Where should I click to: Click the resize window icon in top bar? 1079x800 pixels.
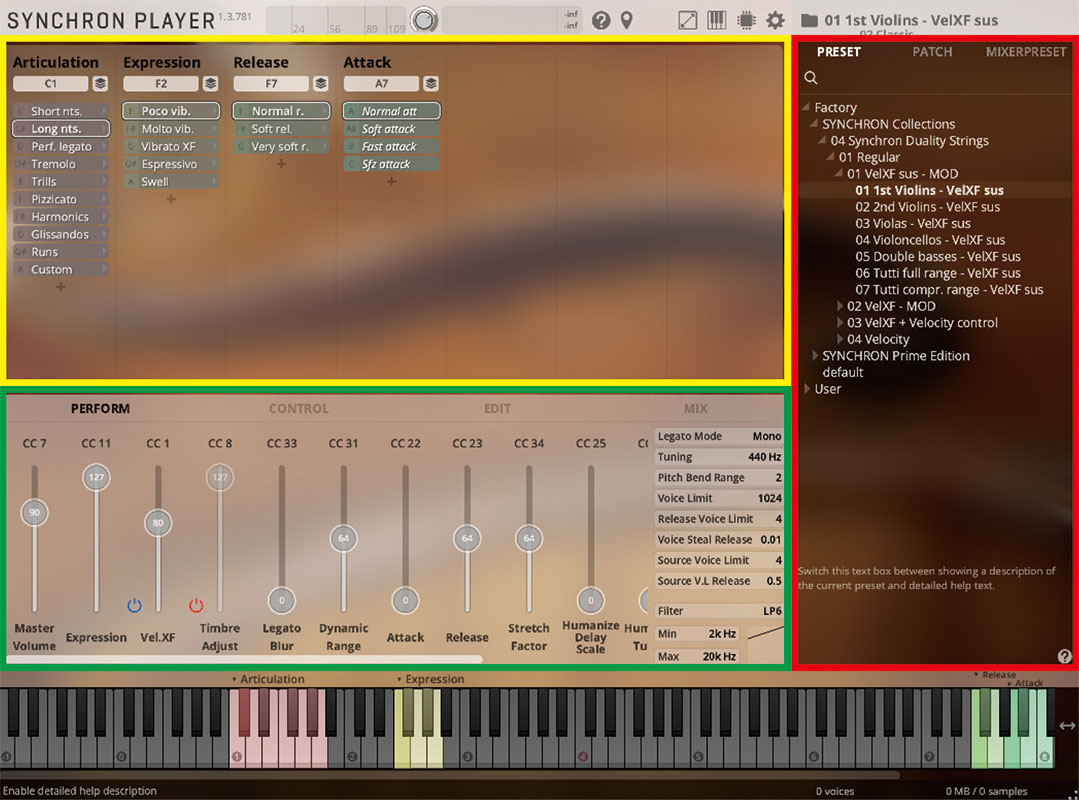click(687, 20)
